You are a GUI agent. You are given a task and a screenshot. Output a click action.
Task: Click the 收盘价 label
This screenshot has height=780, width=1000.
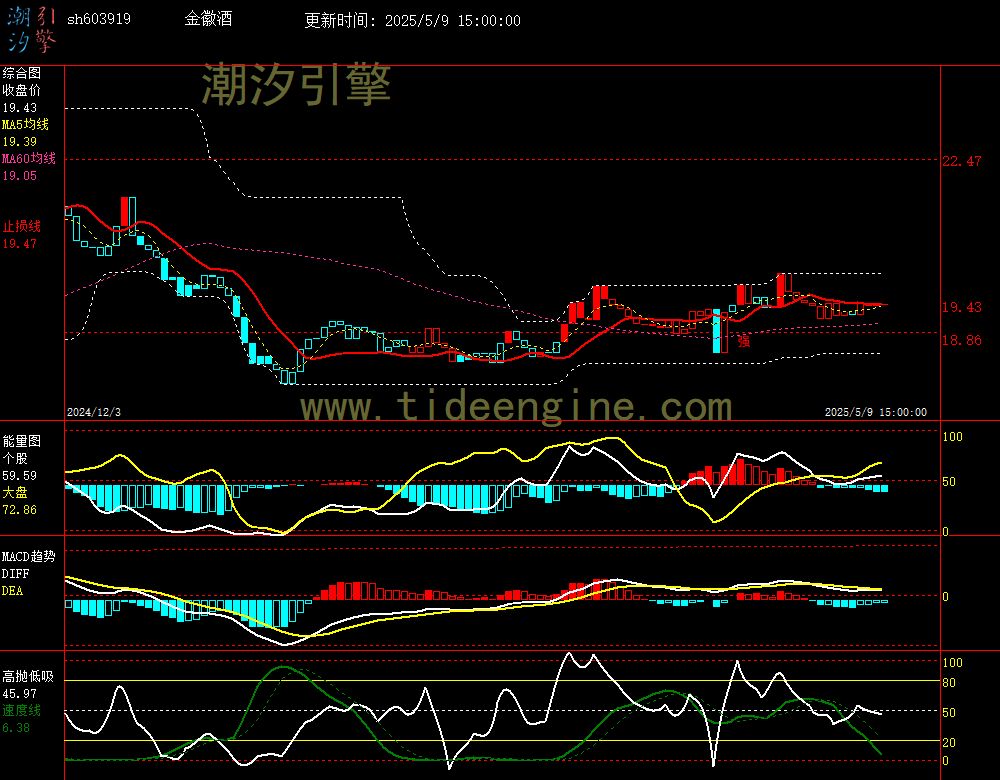pos(21,90)
